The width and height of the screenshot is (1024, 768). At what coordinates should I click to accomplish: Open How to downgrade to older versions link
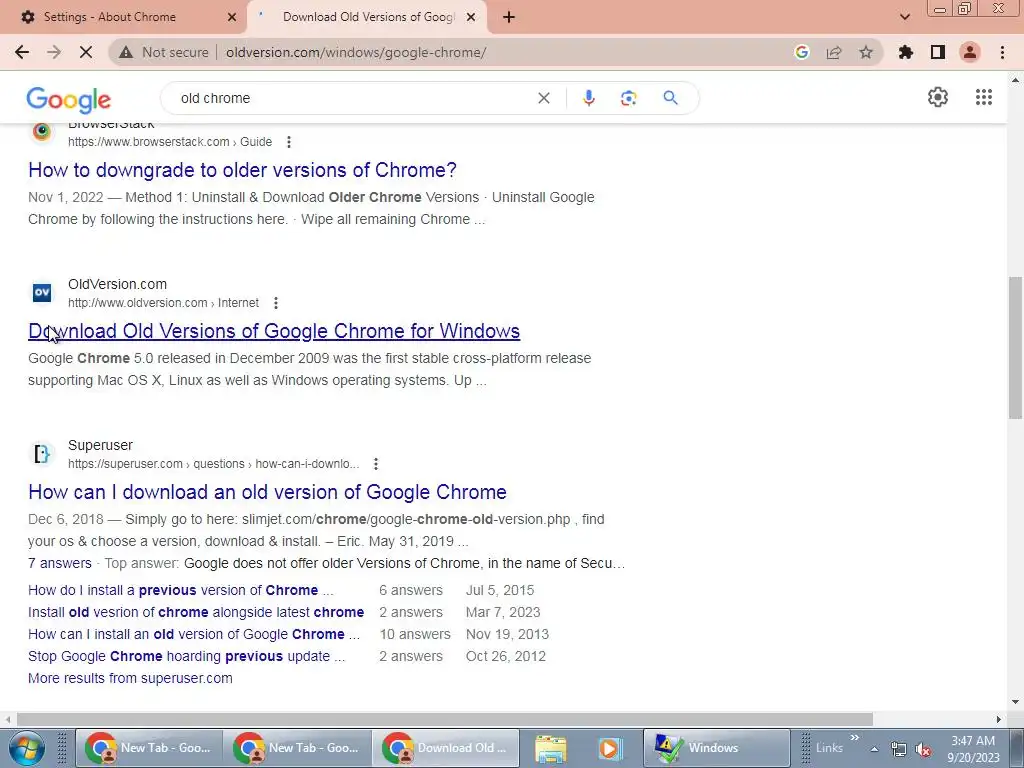click(x=242, y=170)
